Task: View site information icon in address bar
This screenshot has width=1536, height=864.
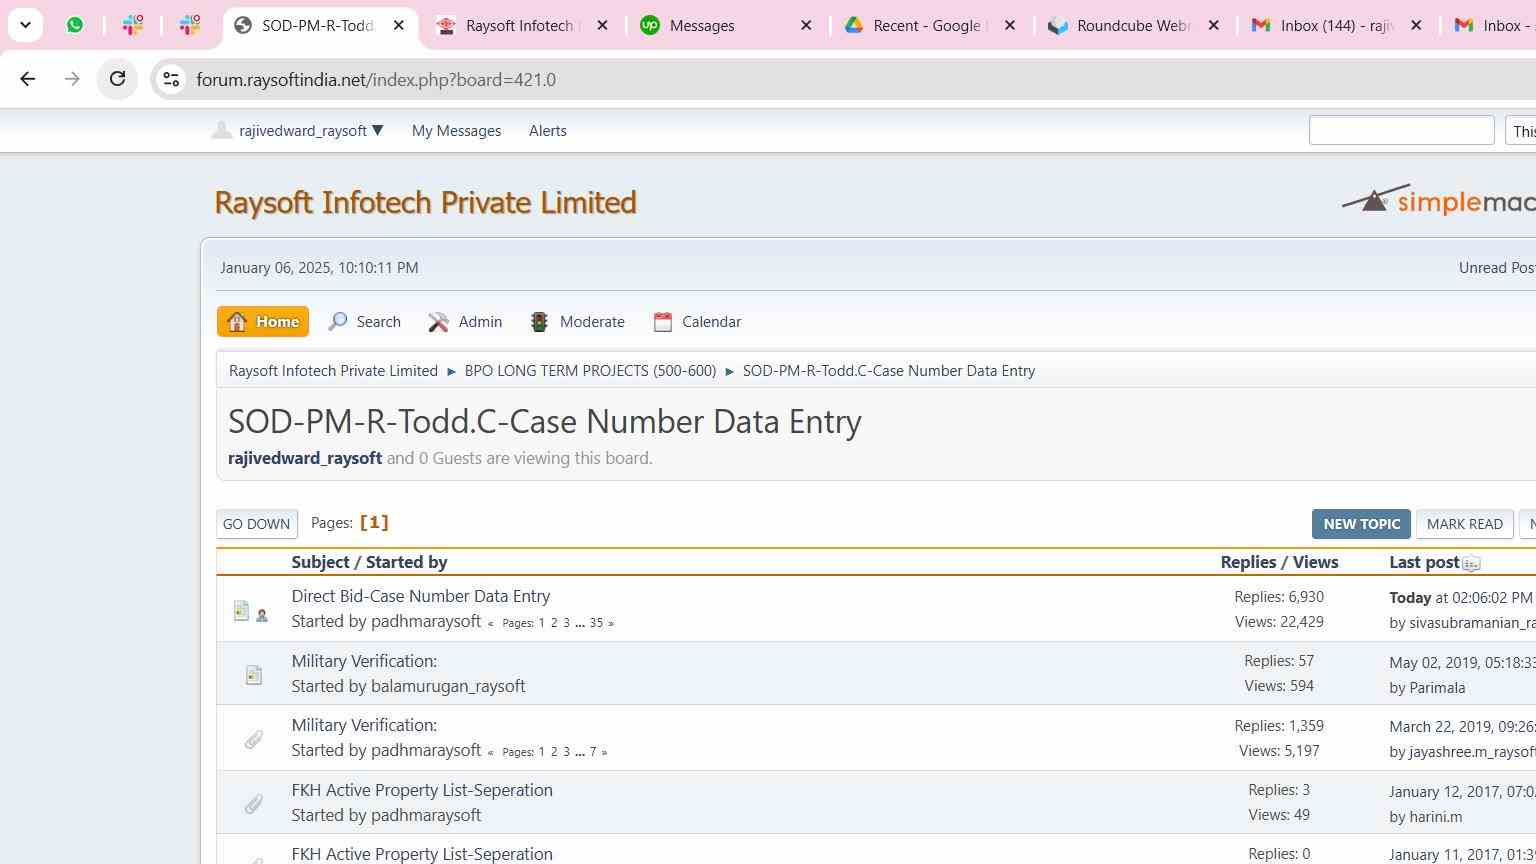Action: tap(171, 79)
